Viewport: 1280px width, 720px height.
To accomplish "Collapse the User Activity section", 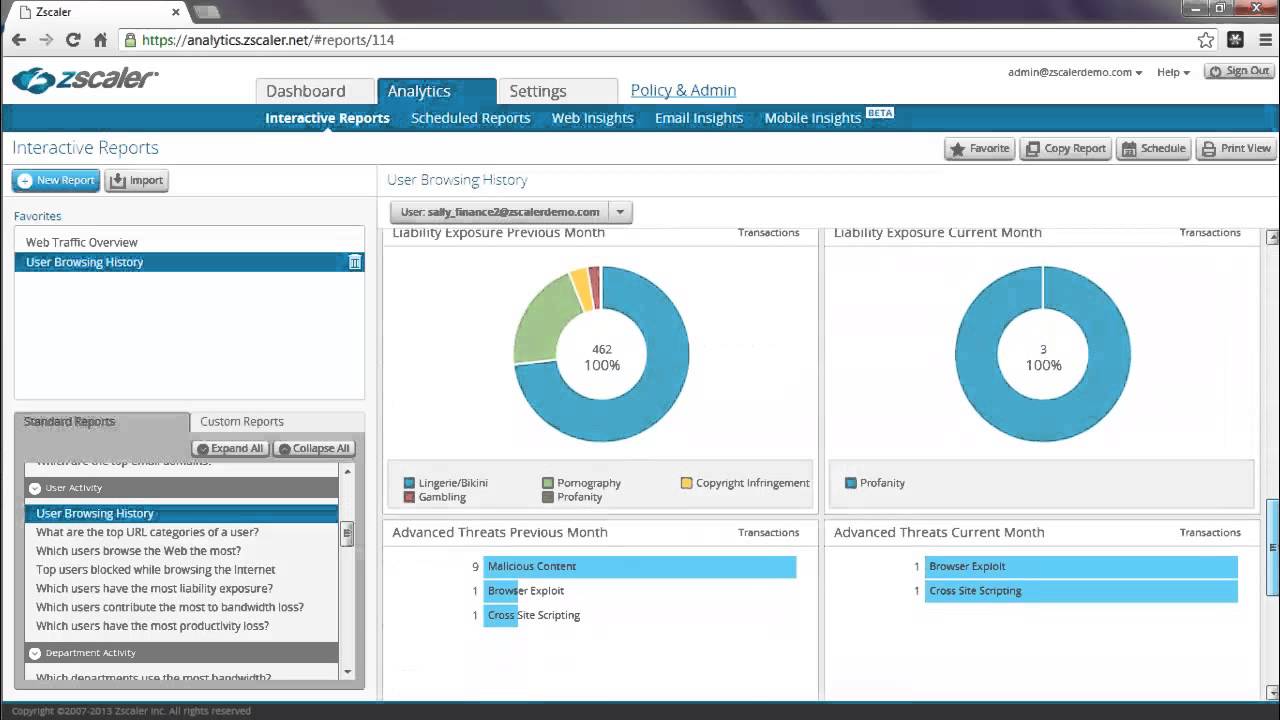I will pyautogui.click(x=35, y=488).
